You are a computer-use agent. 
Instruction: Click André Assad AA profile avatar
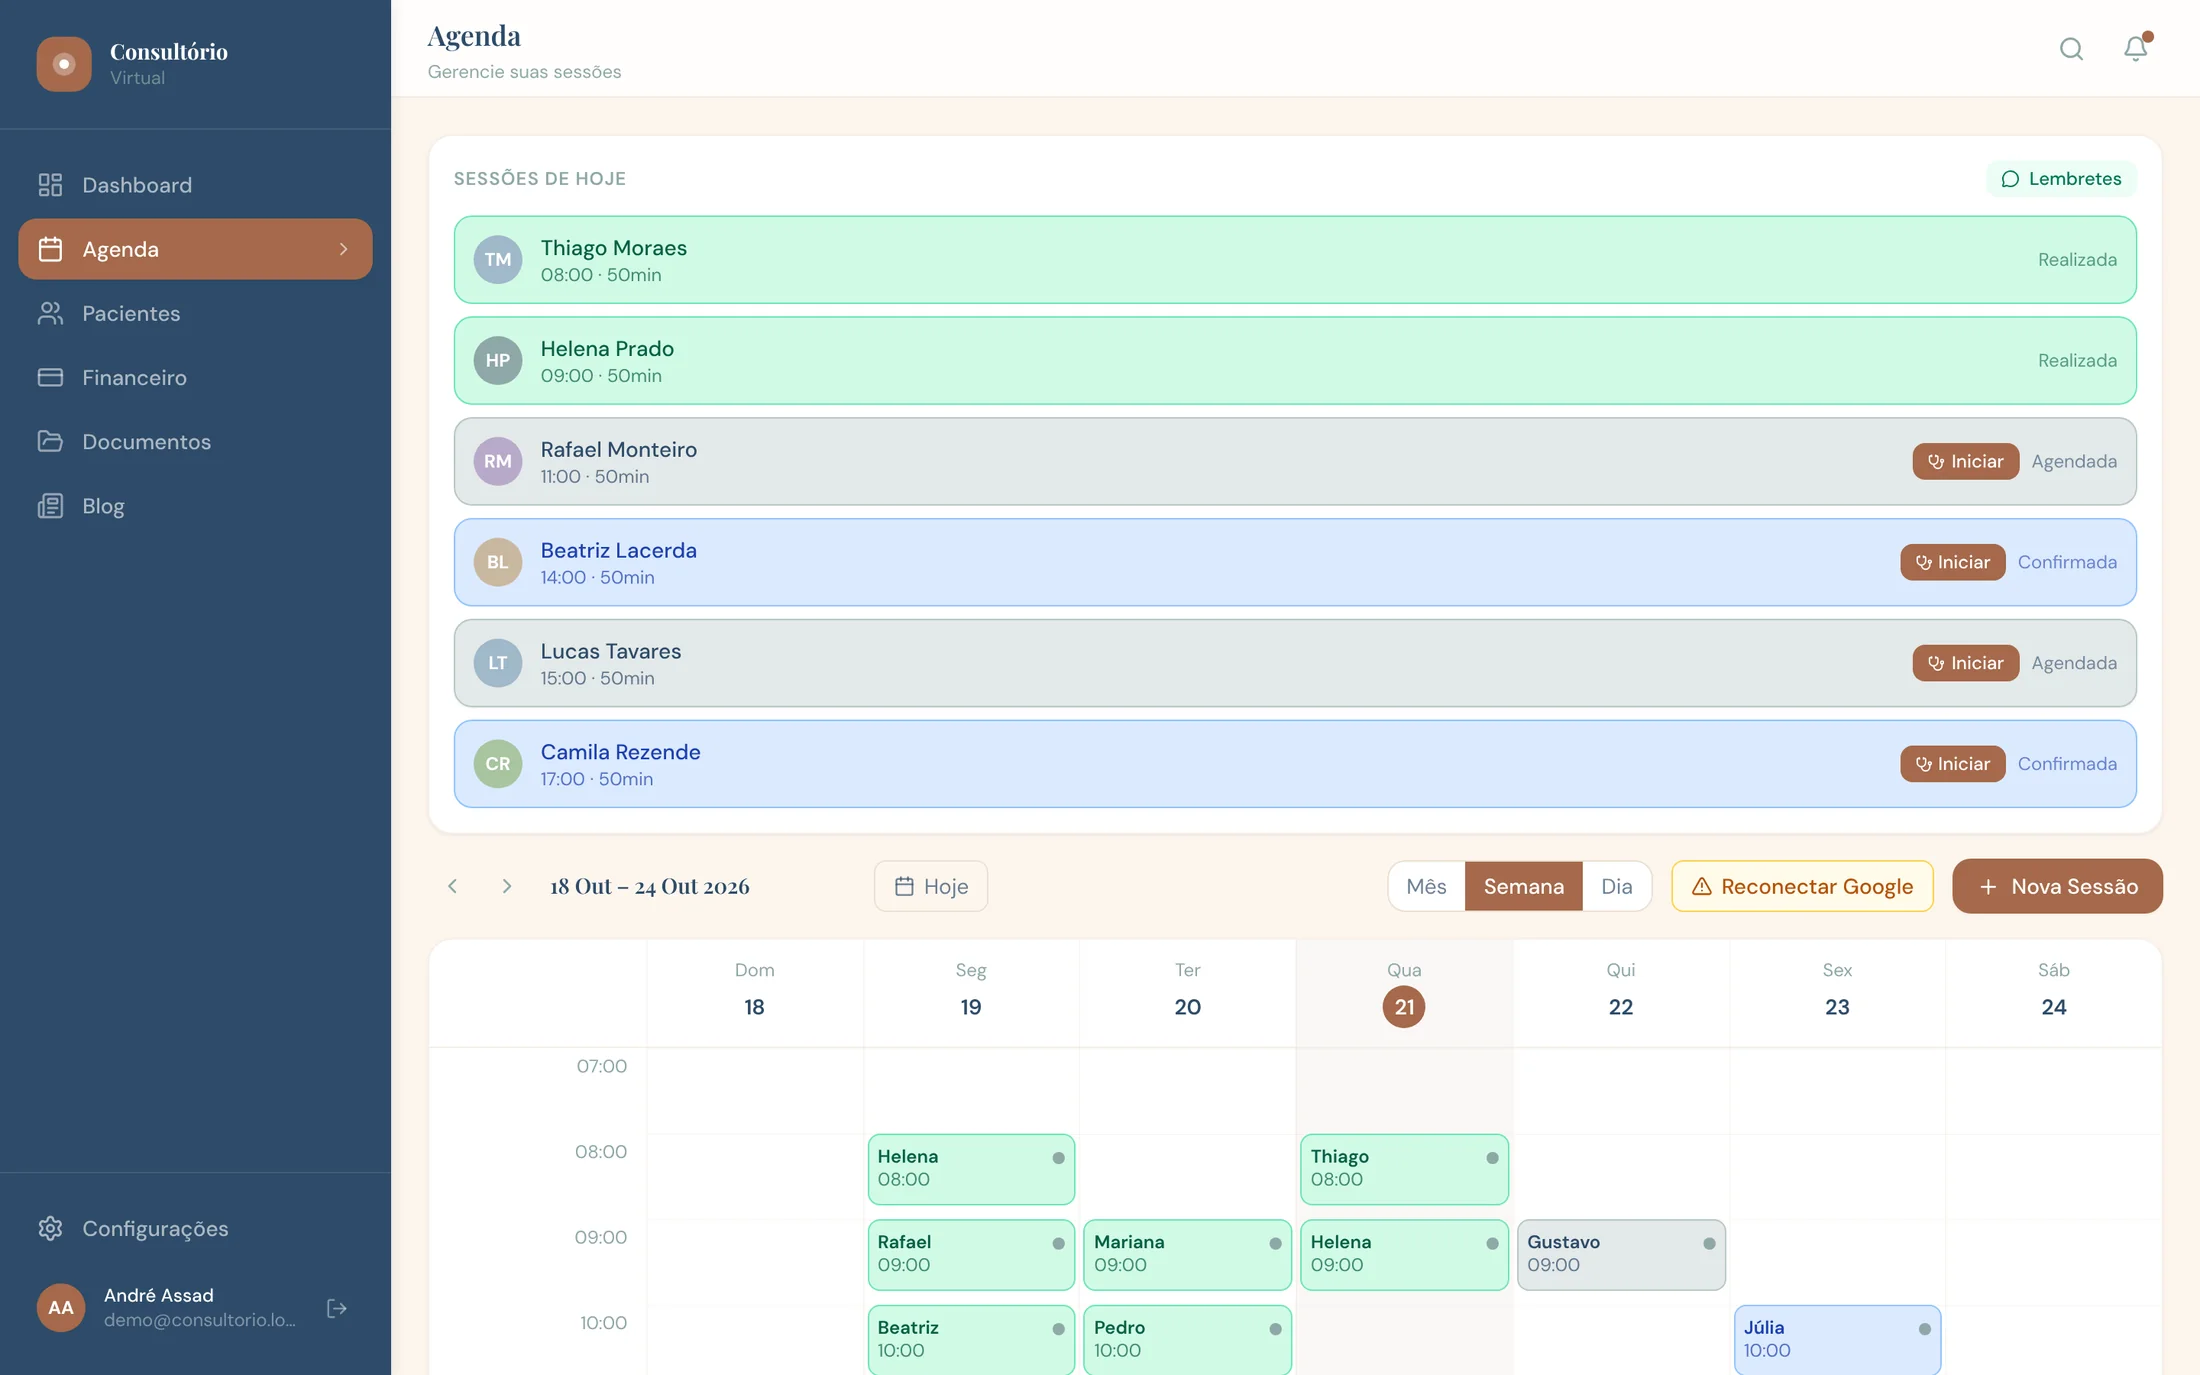tap(61, 1308)
